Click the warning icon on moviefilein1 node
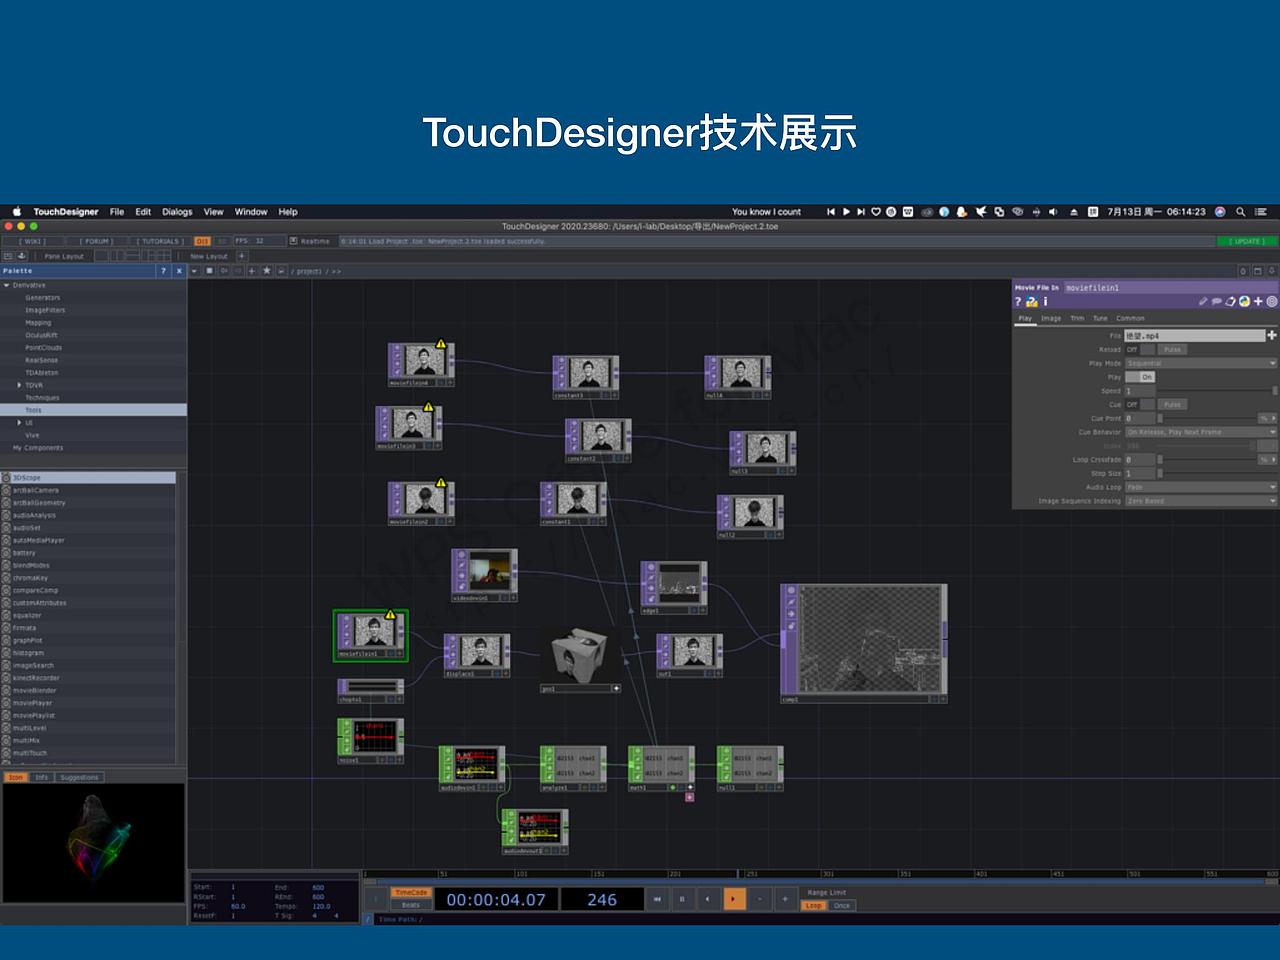This screenshot has height=960, width=1280. (391, 614)
